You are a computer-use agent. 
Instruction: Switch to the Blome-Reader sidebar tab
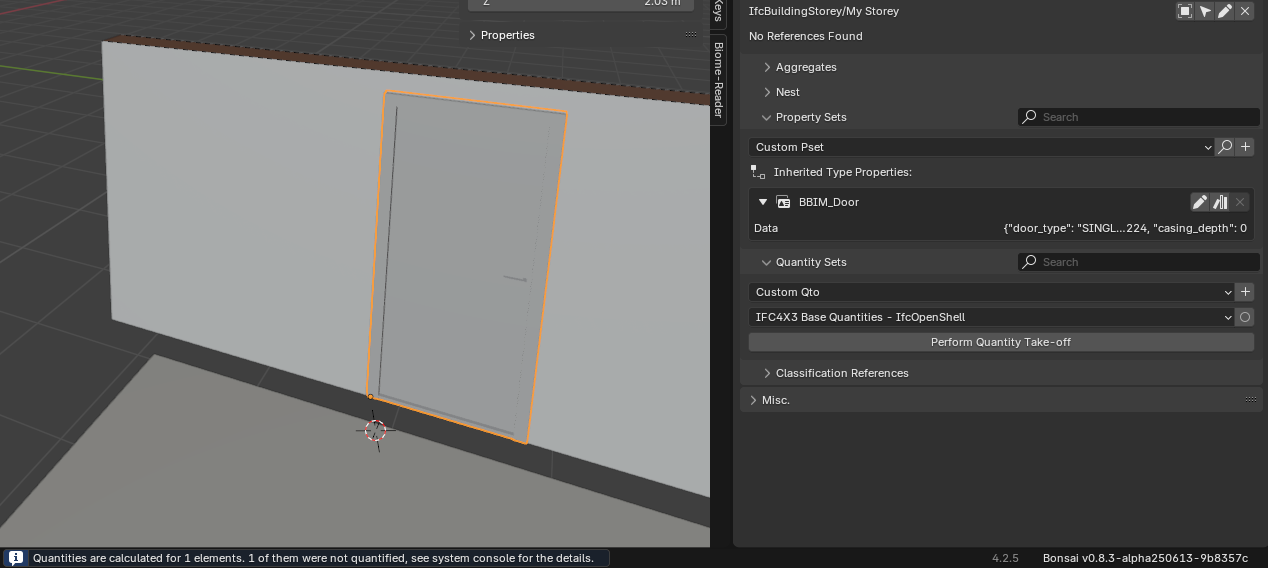[718, 79]
